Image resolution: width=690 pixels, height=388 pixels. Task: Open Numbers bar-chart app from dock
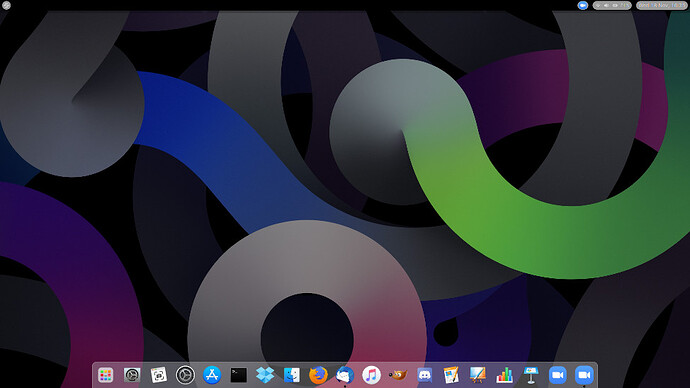point(504,375)
